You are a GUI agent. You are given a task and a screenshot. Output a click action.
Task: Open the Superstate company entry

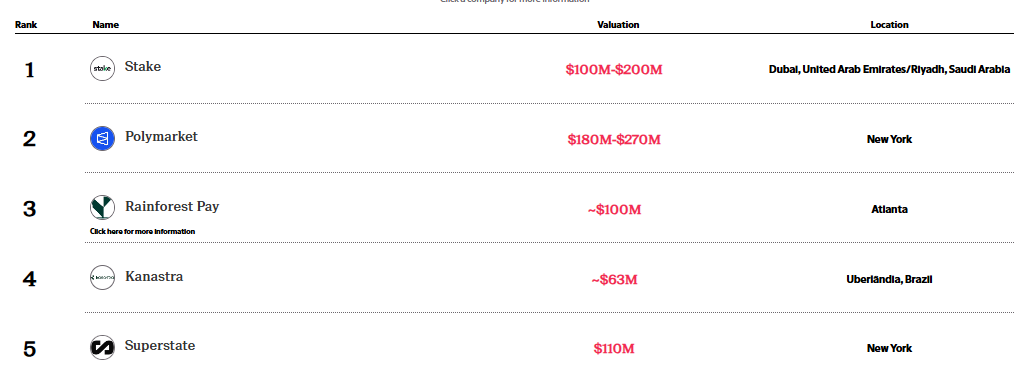click(160, 346)
